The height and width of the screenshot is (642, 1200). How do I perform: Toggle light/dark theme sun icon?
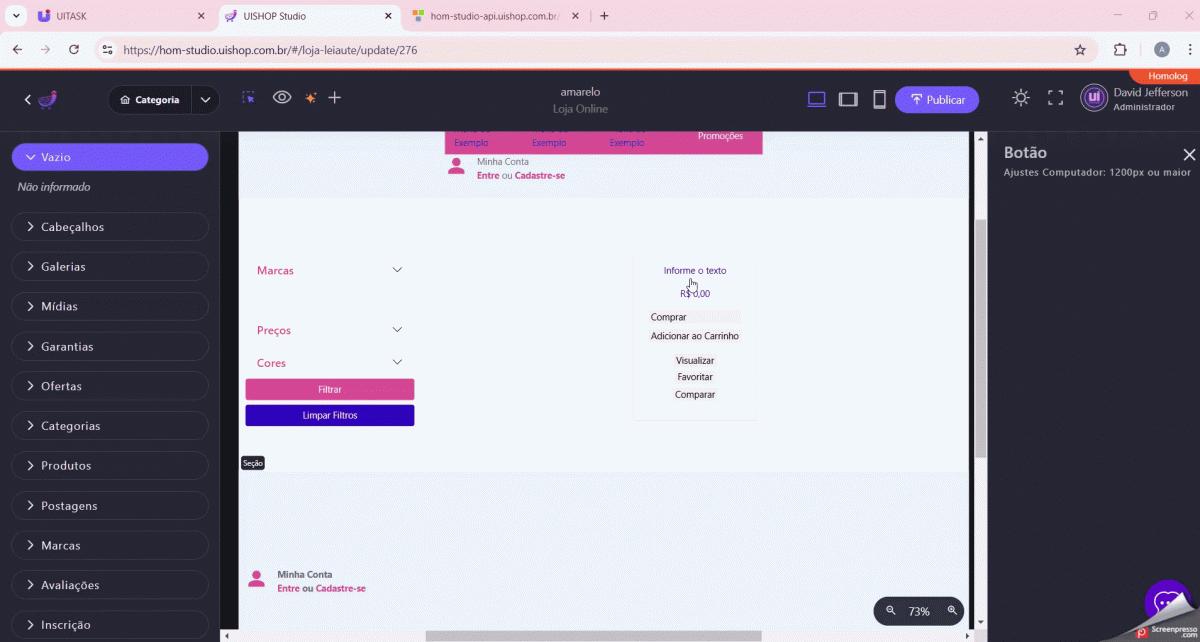coord(1020,98)
